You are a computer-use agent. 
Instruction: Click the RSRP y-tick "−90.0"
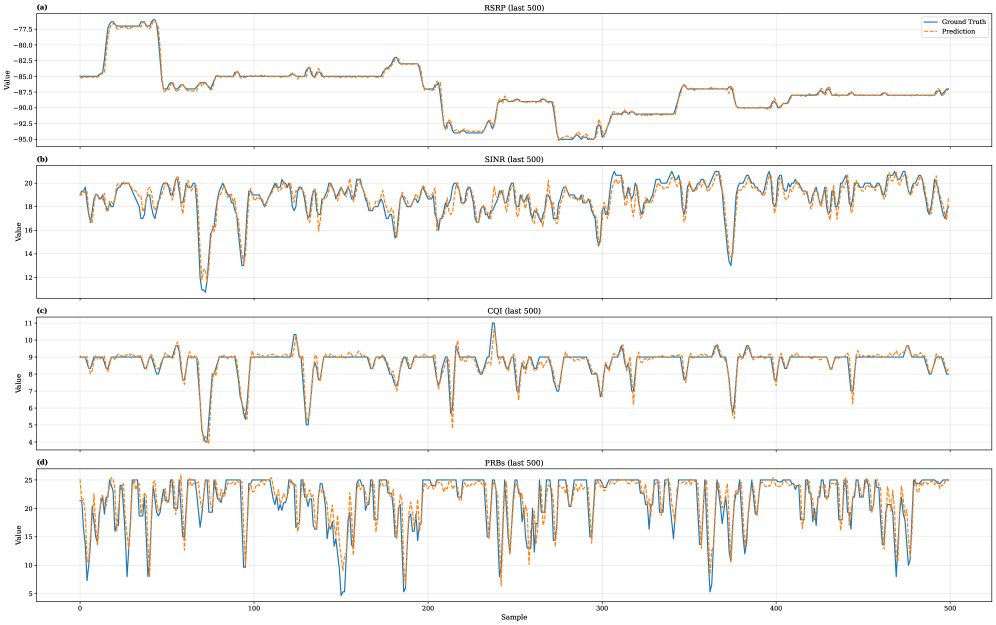[x=22, y=108]
